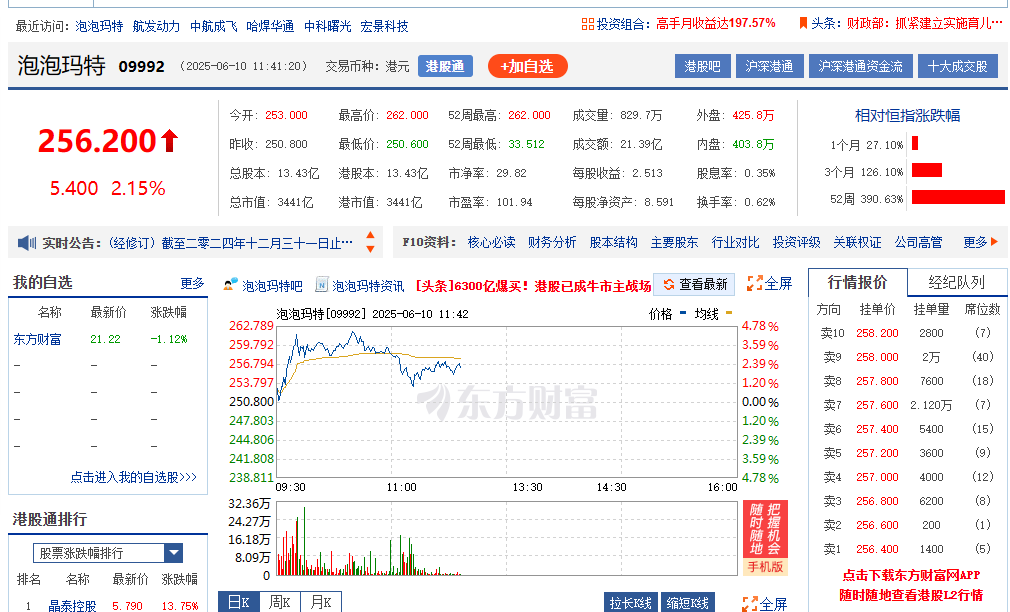Click the current price 256.200
The height and width of the screenshot is (612, 1010).
[x=97, y=141]
